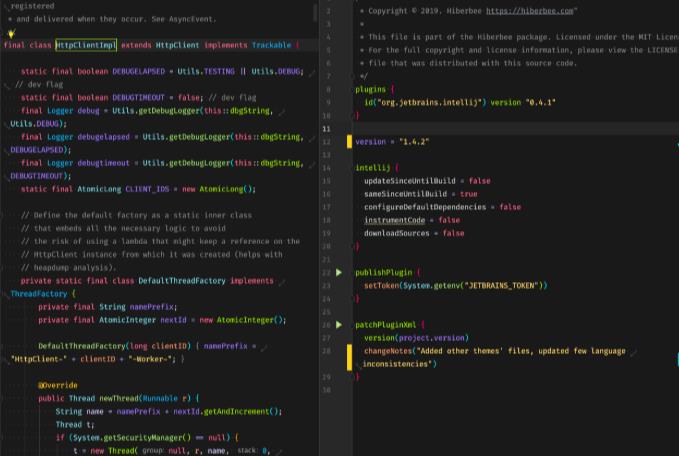Viewport: 679px width, 456px height.
Task: Click the newThread method name
Action: 119,398
